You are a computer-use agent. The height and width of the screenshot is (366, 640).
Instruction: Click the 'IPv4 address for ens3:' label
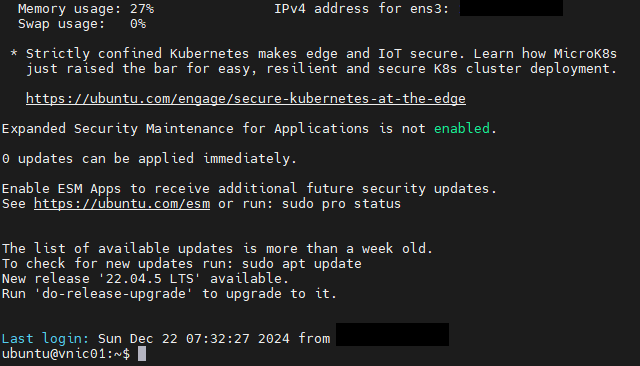(361, 9)
